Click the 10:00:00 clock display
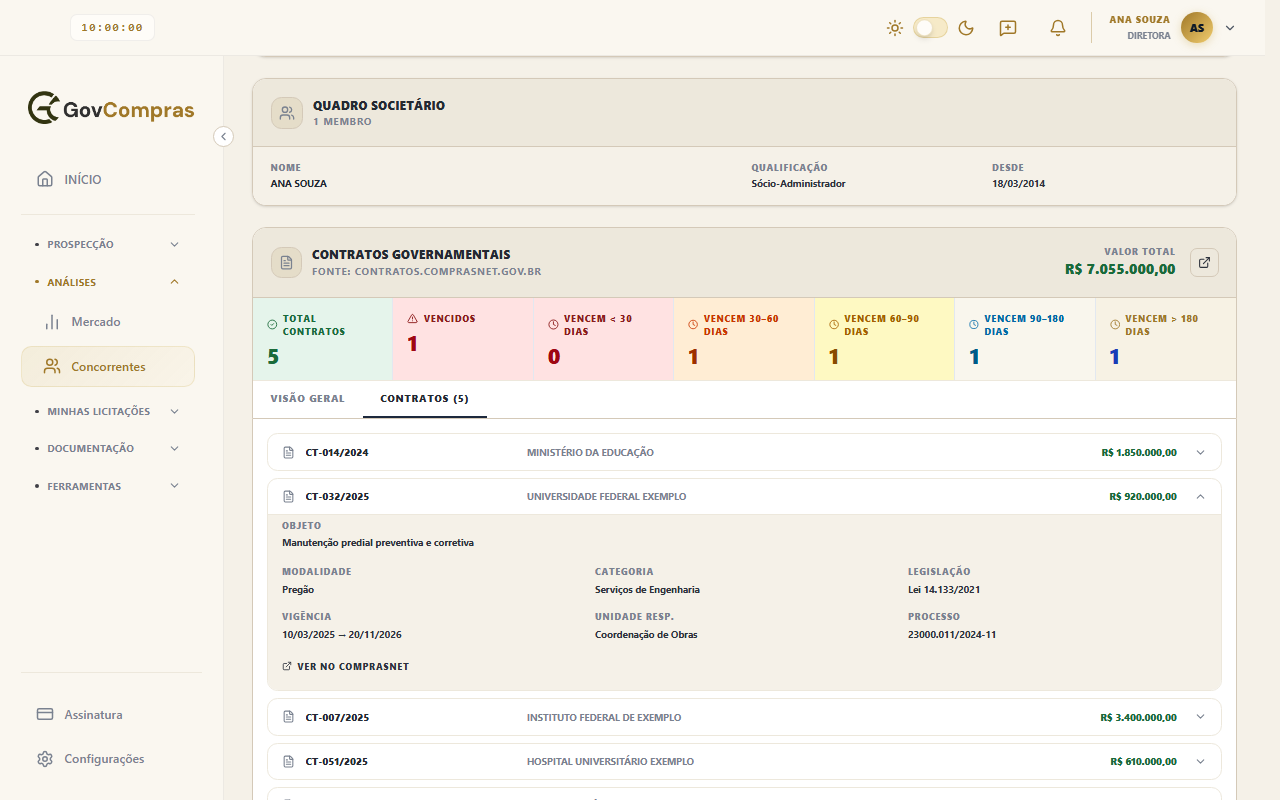 coord(112,28)
